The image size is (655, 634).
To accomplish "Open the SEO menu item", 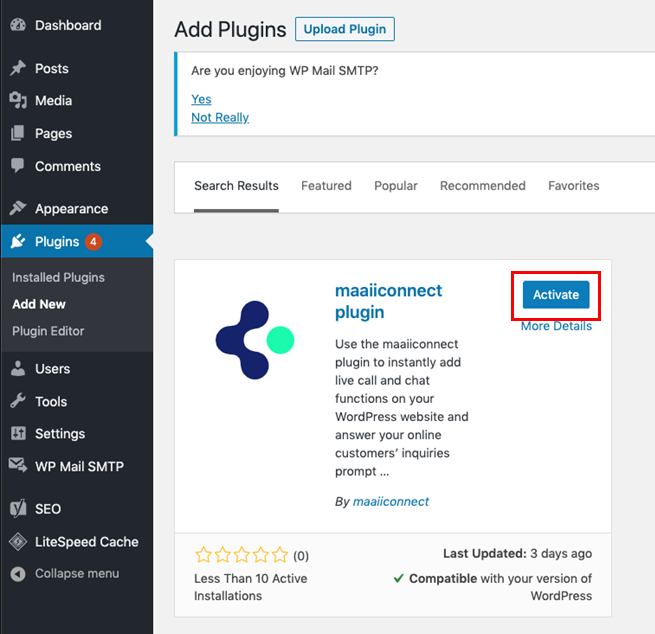I will 76,508.
